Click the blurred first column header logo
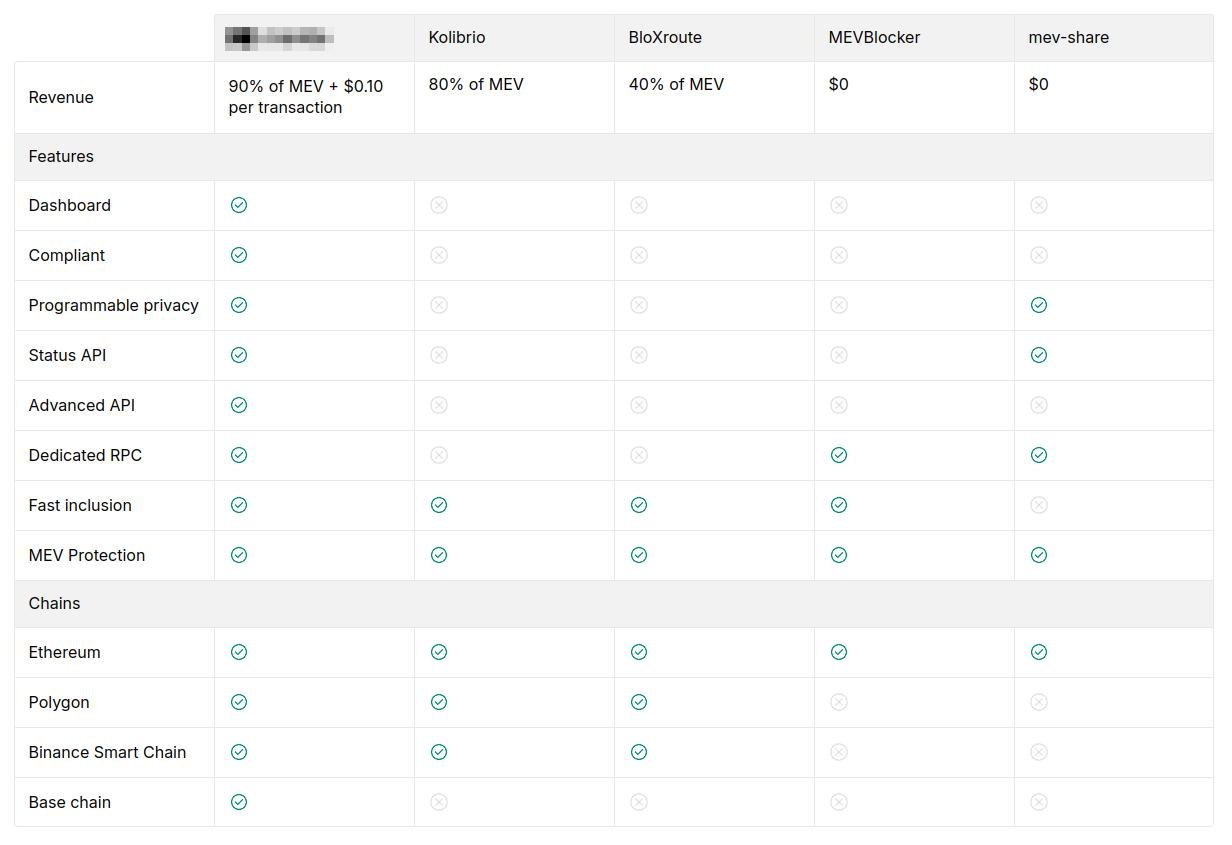1232x845 pixels. click(x=279, y=39)
